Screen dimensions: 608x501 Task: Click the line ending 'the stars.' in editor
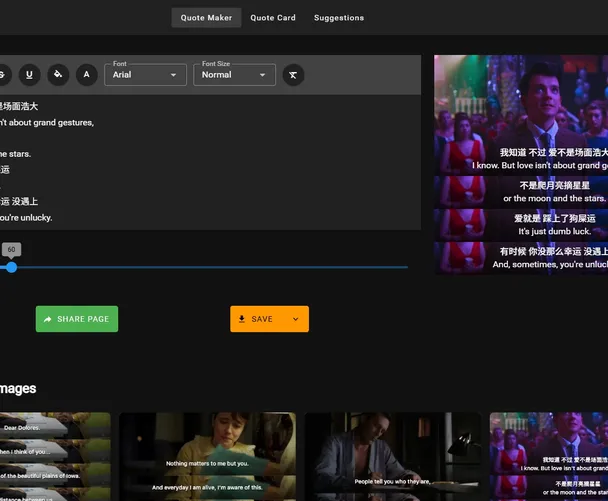click(16, 154)
